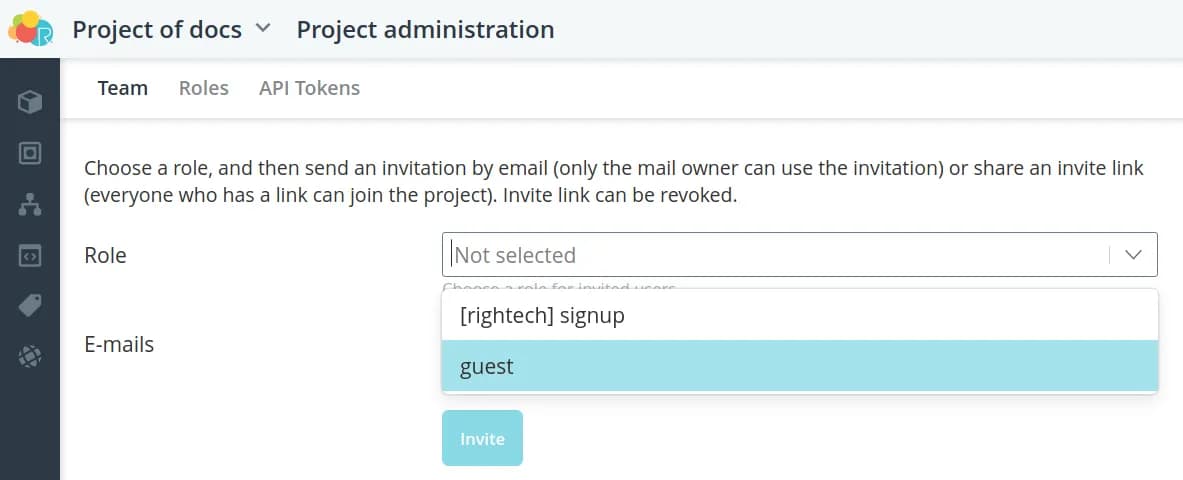Open the cube objects sidebar icon
Viewport: 1183px width, 480px height.
30,101
